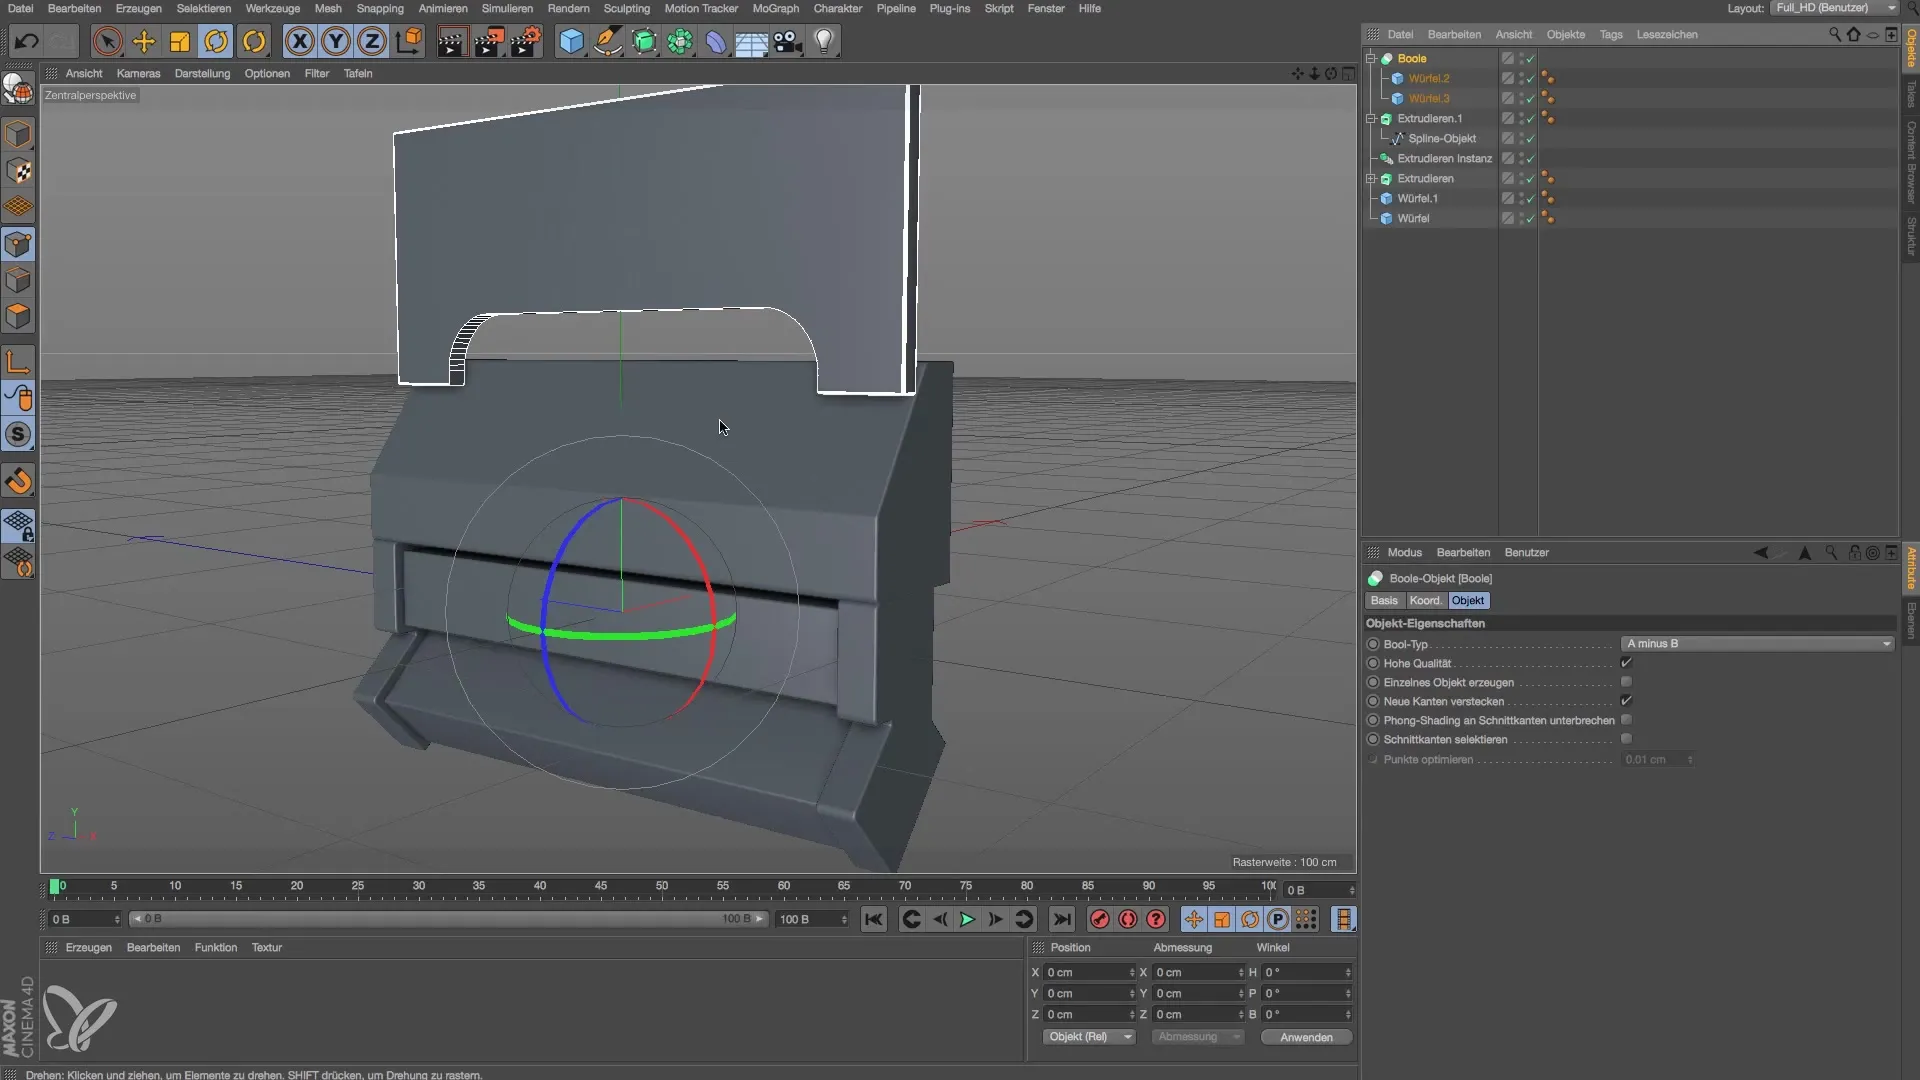
Task: Toggle Hohe Qualität checkbox
Action: [1627, 663]
